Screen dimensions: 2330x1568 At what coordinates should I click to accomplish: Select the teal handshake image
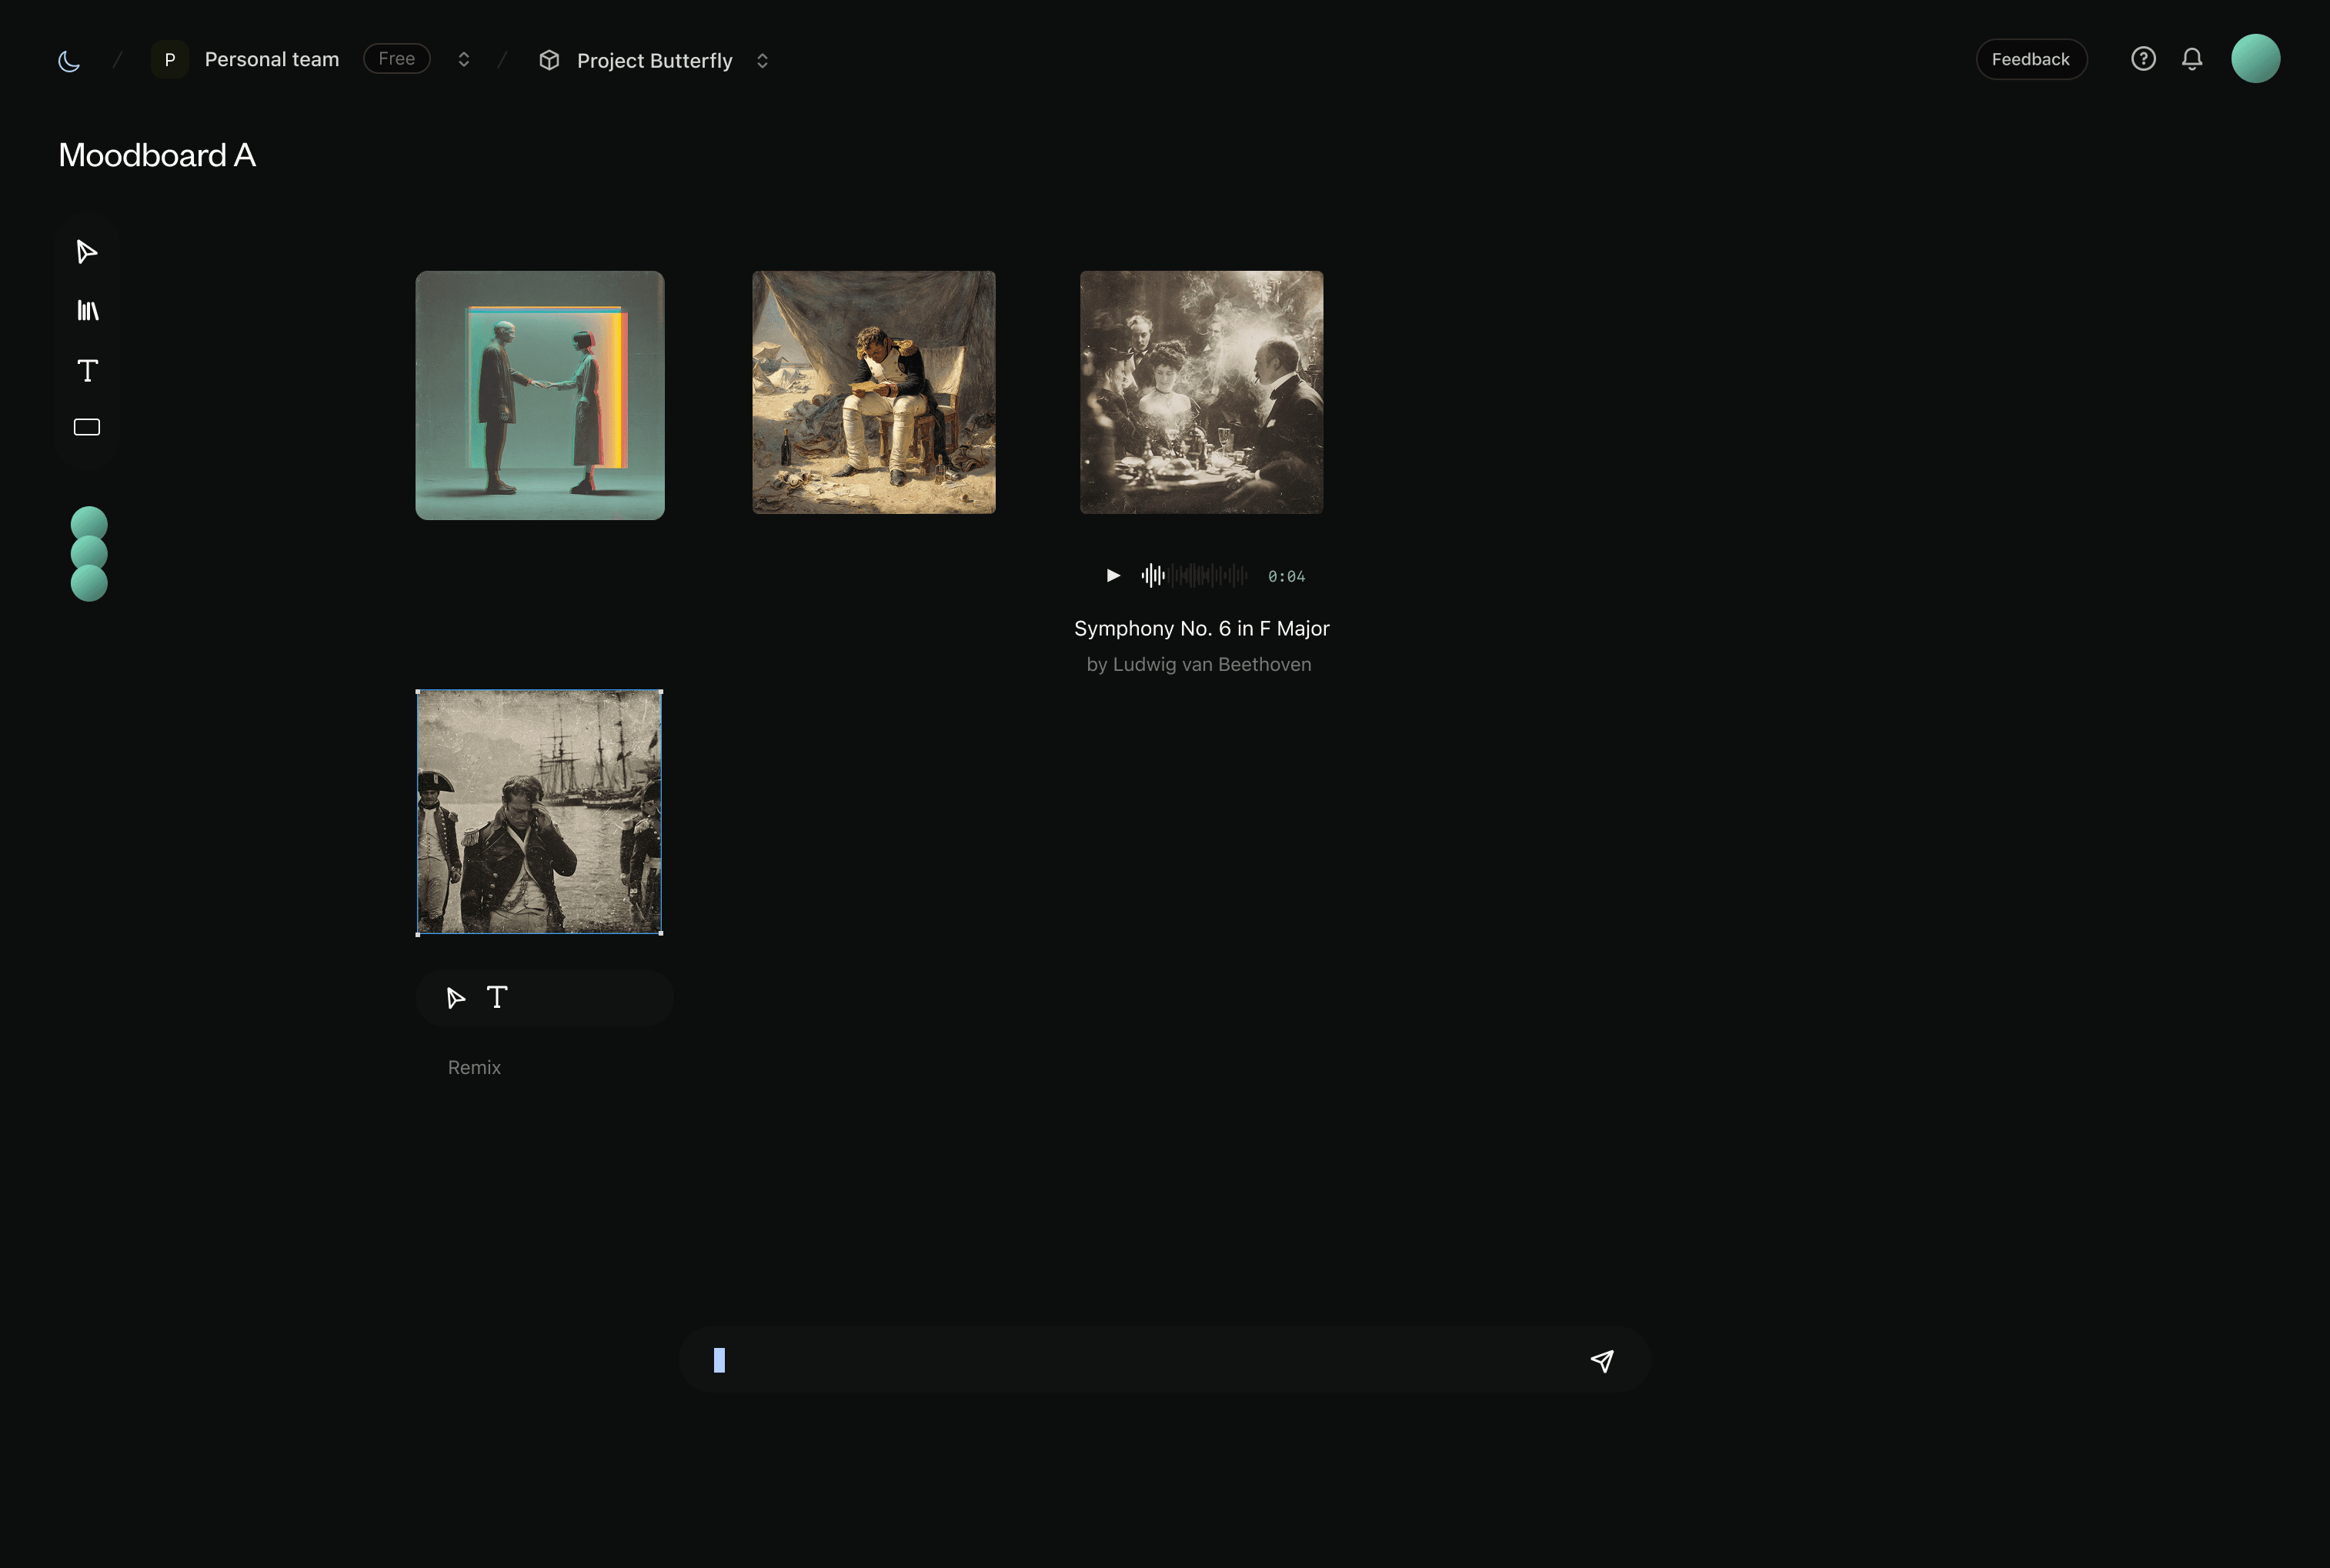pyautogui.click(x=540, y=395)
